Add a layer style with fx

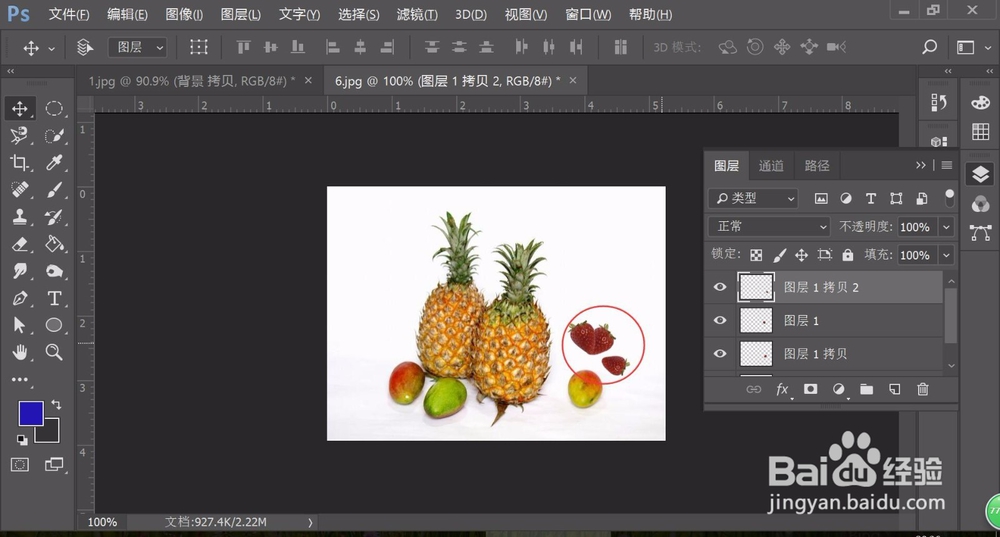tap(783, 389)
